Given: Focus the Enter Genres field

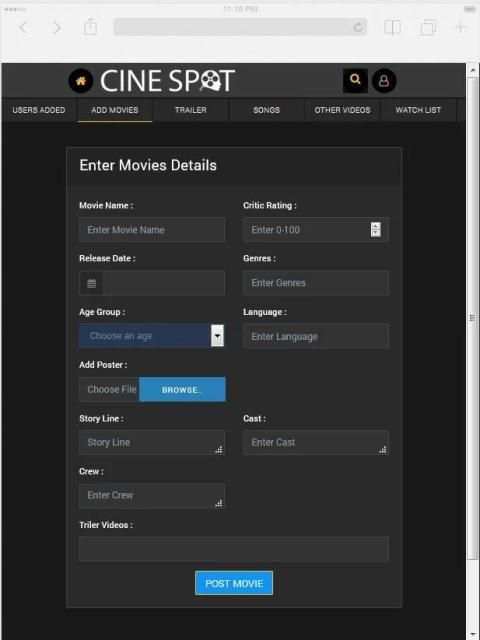Looking at the screenshot, I should point(316,283).
